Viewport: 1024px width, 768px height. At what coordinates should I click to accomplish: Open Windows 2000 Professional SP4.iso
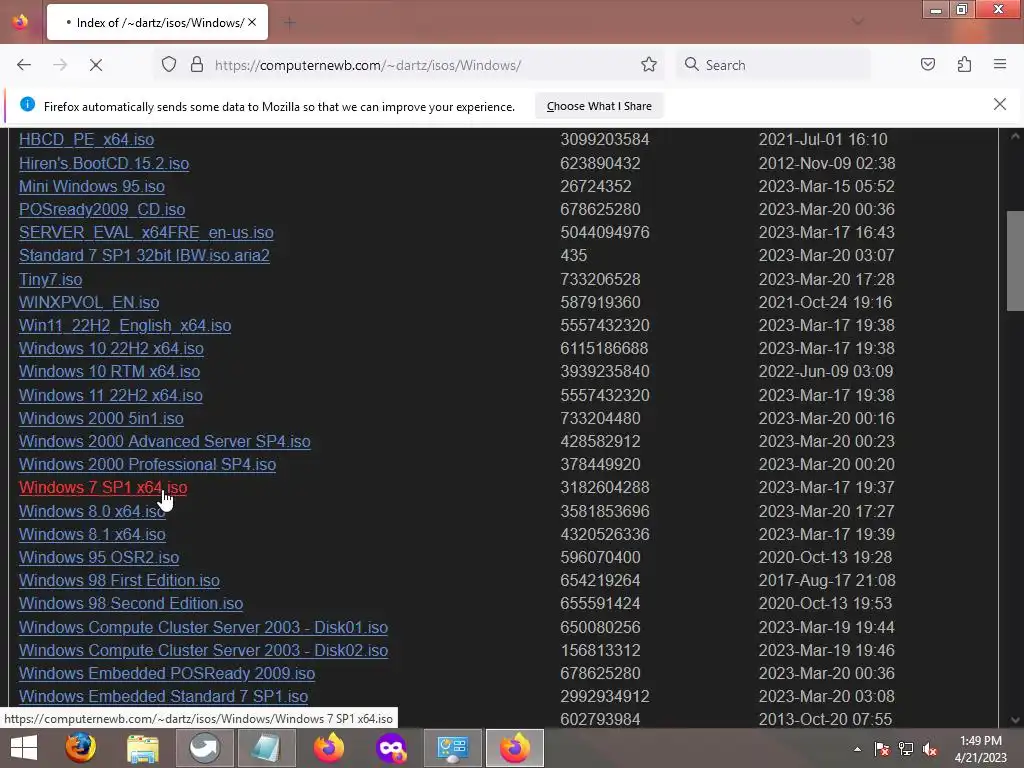[x=148, y=464]
